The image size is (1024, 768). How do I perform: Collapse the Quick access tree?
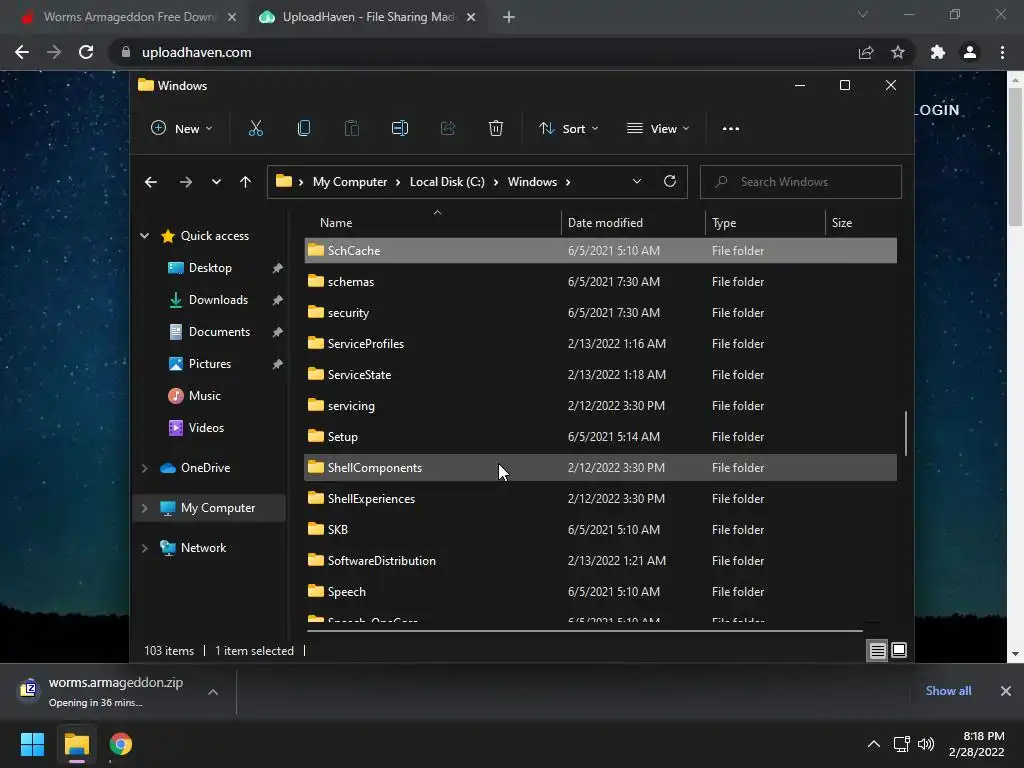tap(144, 236)
